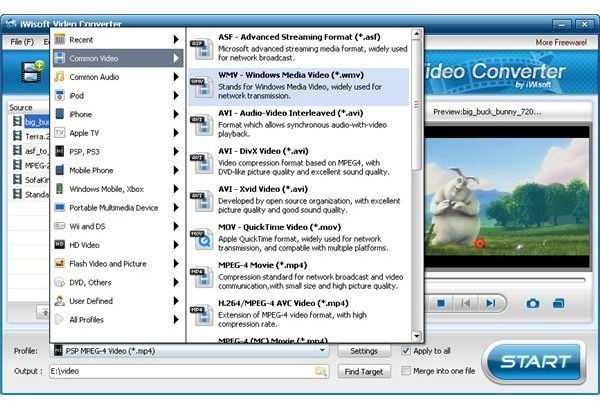Click the format list scroll up arrow
The width and height of the screenshot is (600, 402).
[x=417, y=34]
